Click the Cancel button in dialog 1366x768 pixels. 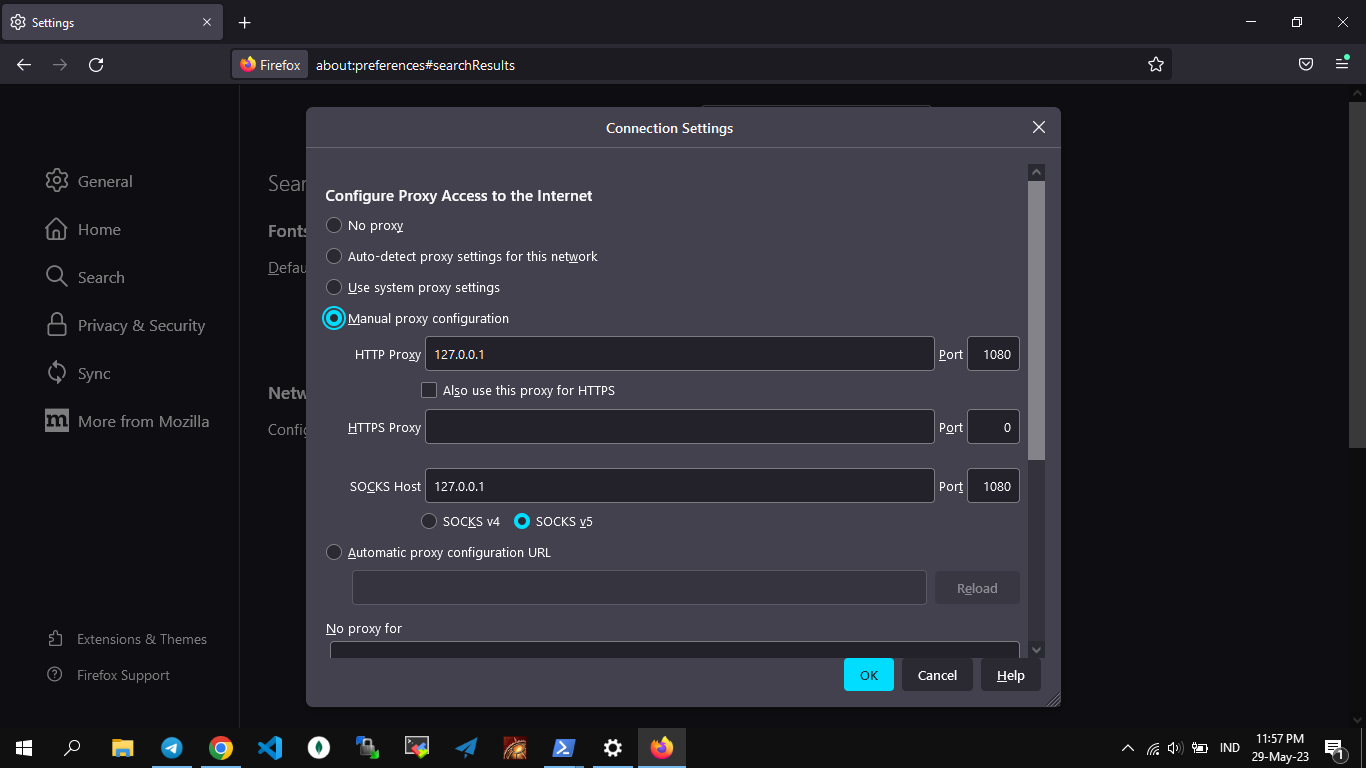coord(937,675)
